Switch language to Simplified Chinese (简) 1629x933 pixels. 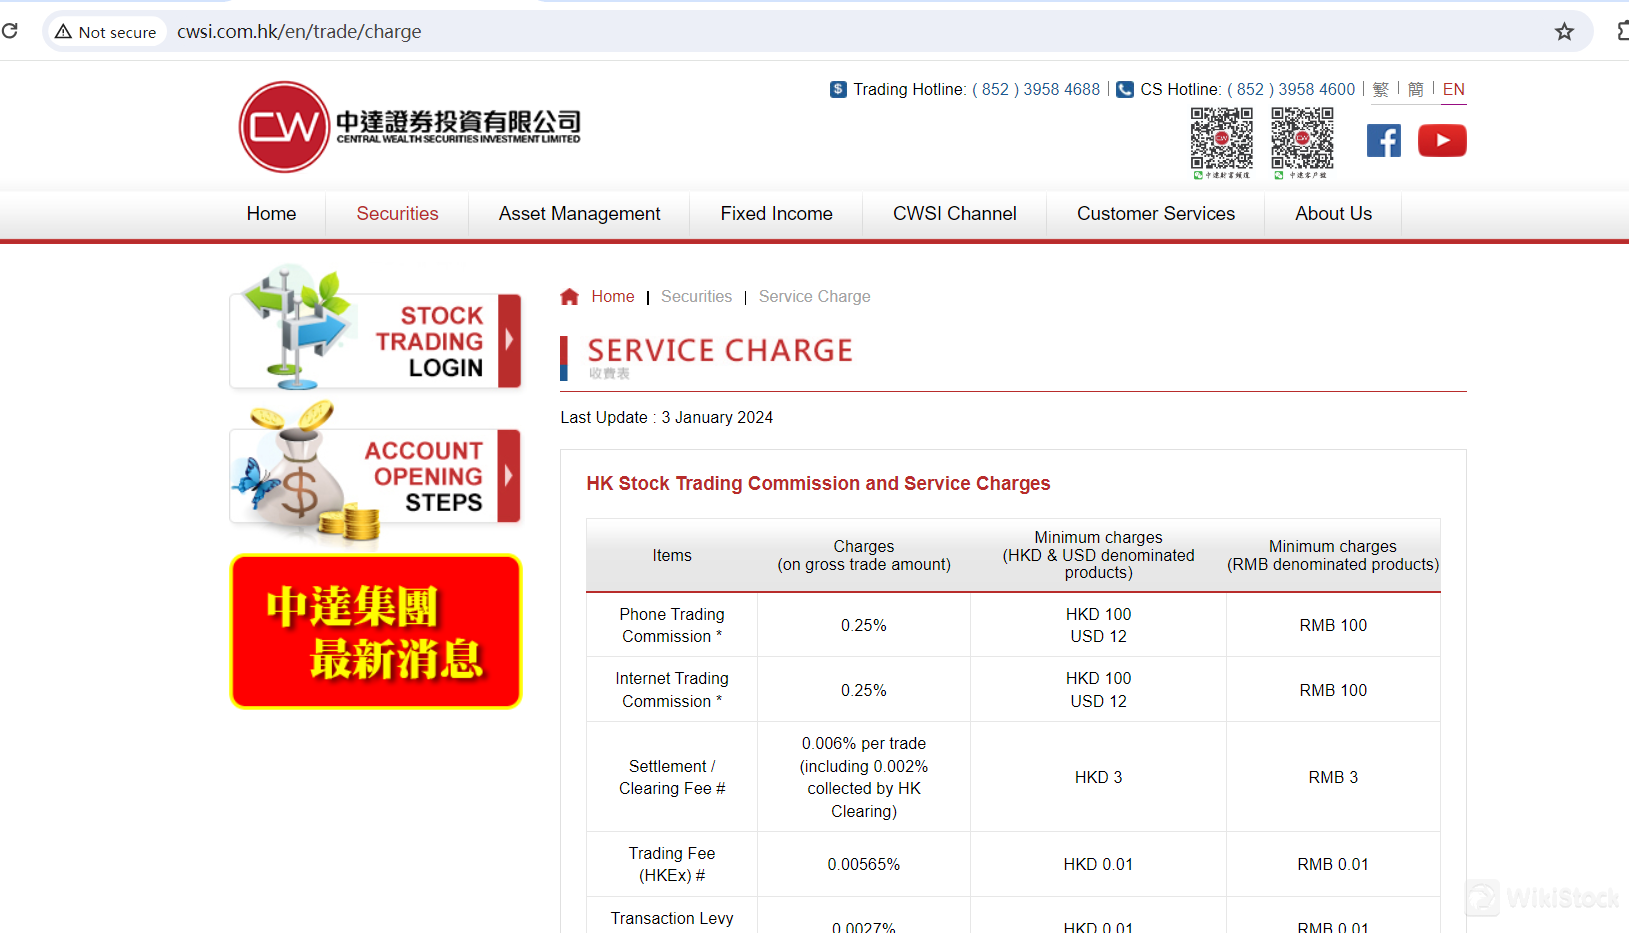coord(1416,89)
